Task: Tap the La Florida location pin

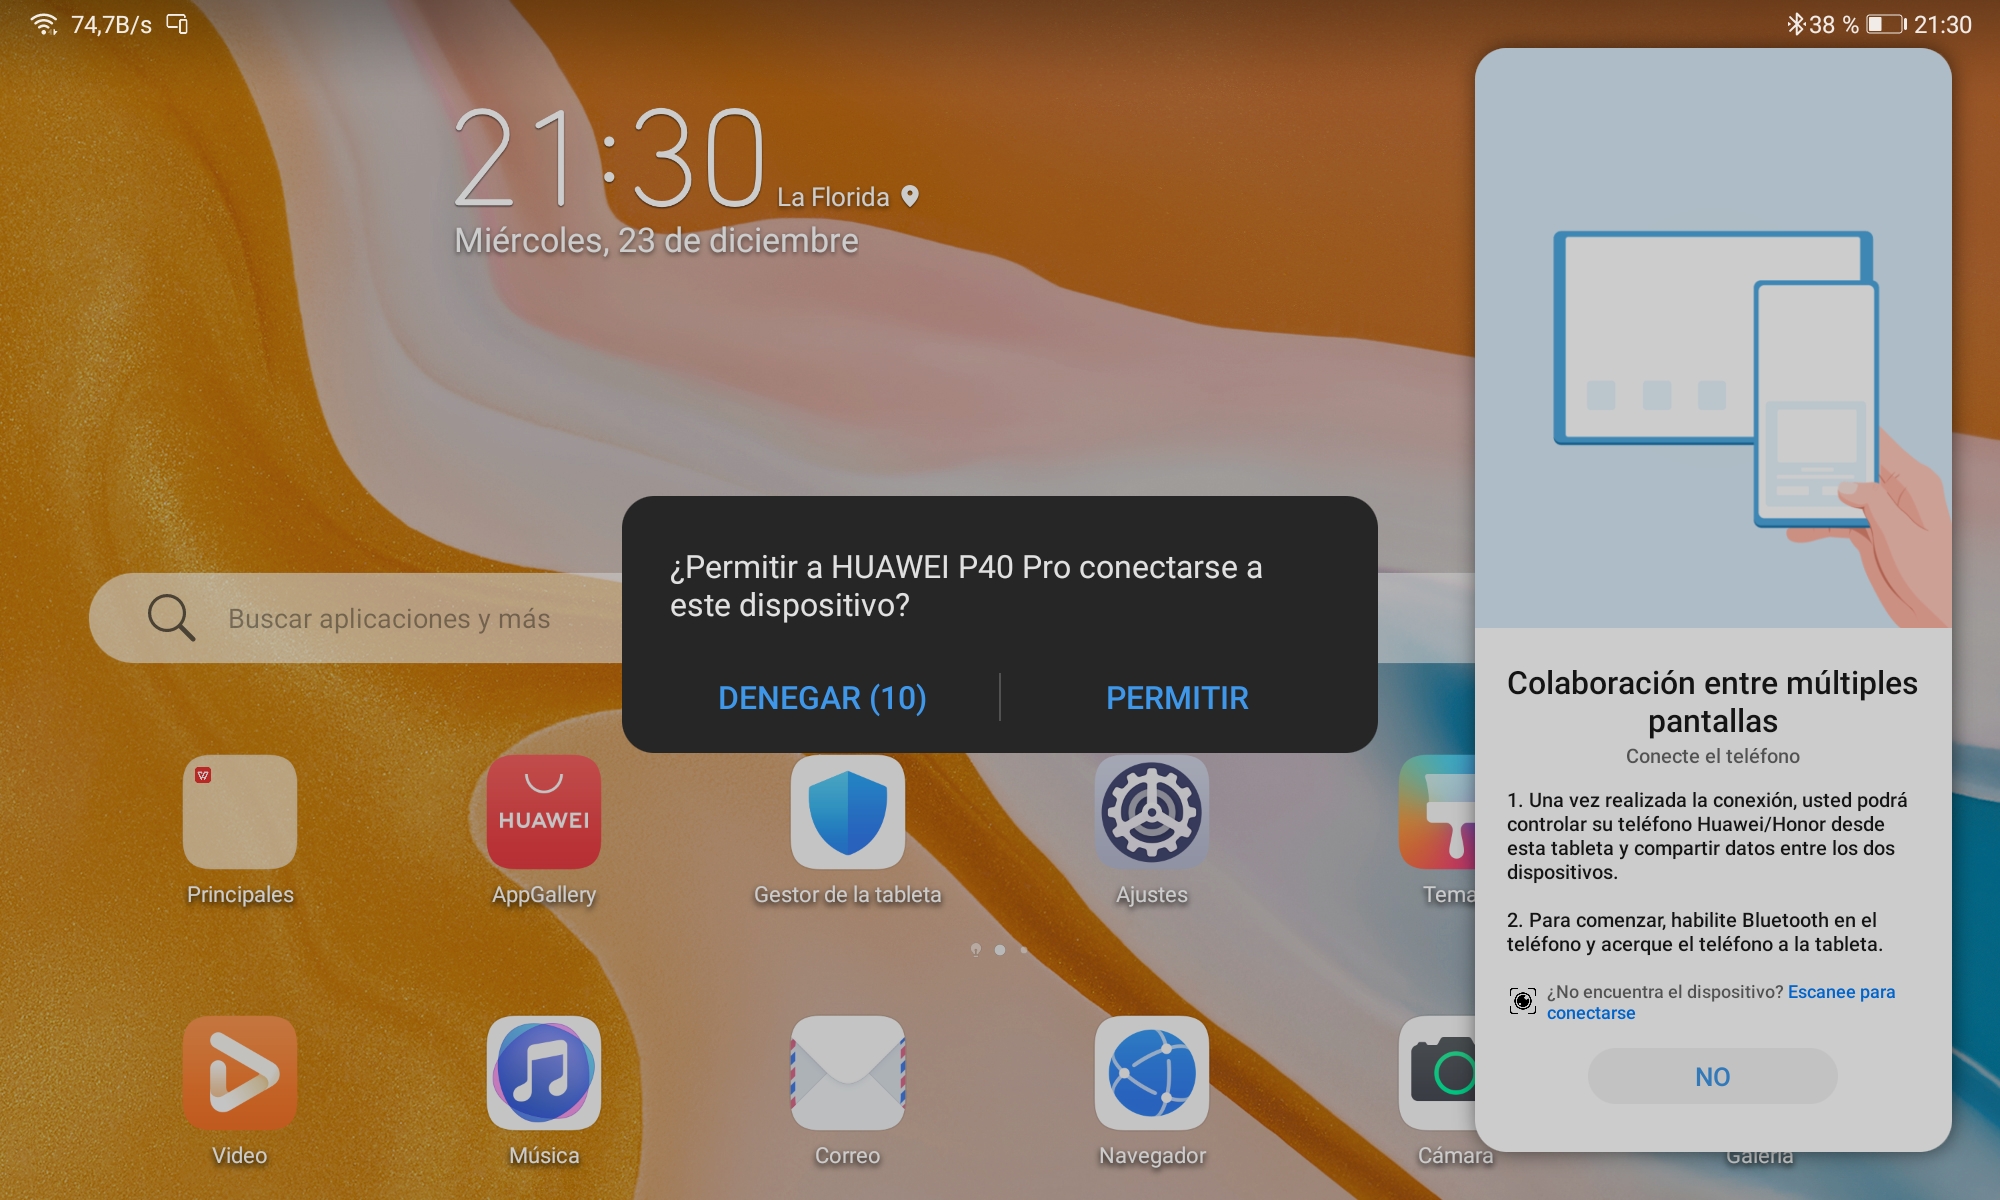Action: tap(910, 196)
